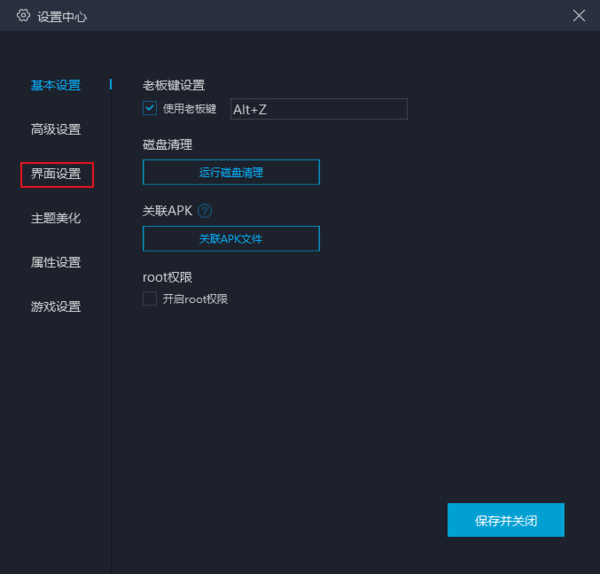Switch to the 高级设置 tab
The width and height of the screenshot is (600, 574).
[x=56, y=130]
